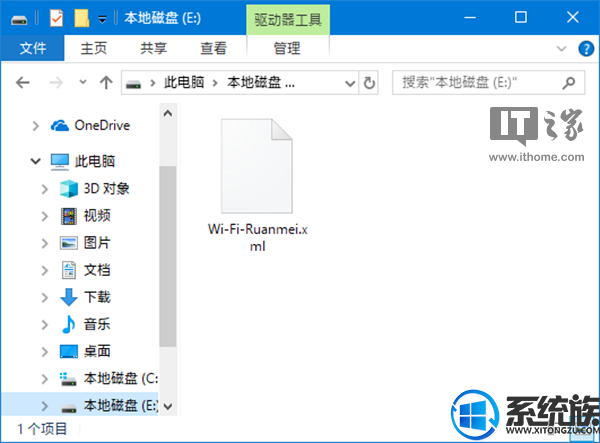Screen dimensions: 600x443
Task: Click the Properties quick access icon
Action: (56, 18)
